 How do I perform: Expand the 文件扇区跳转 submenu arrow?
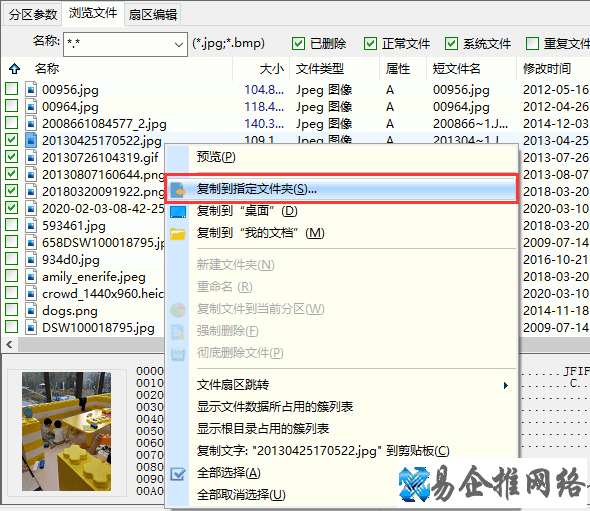click(506, 385)
